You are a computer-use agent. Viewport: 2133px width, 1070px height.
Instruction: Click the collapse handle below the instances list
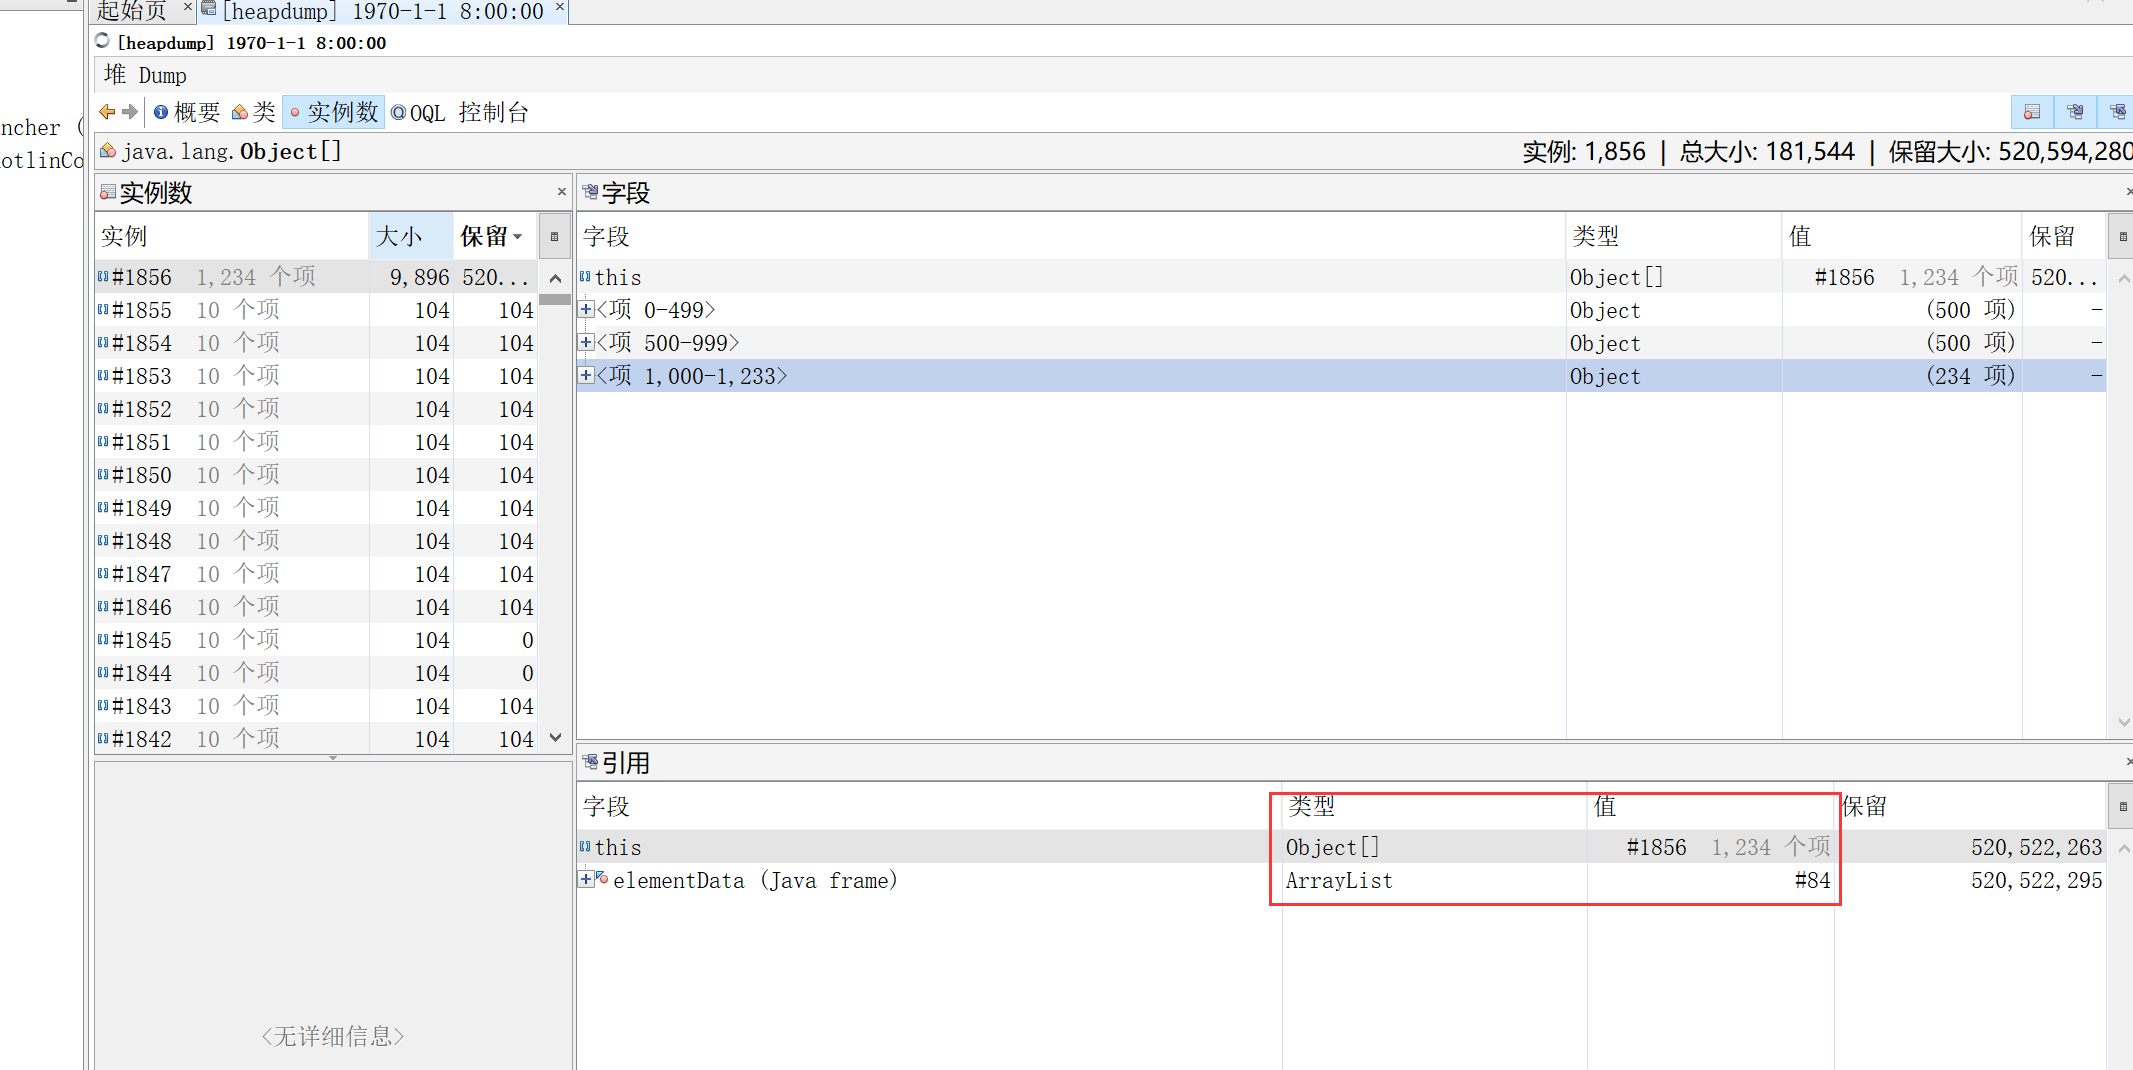tap(333, 758)
